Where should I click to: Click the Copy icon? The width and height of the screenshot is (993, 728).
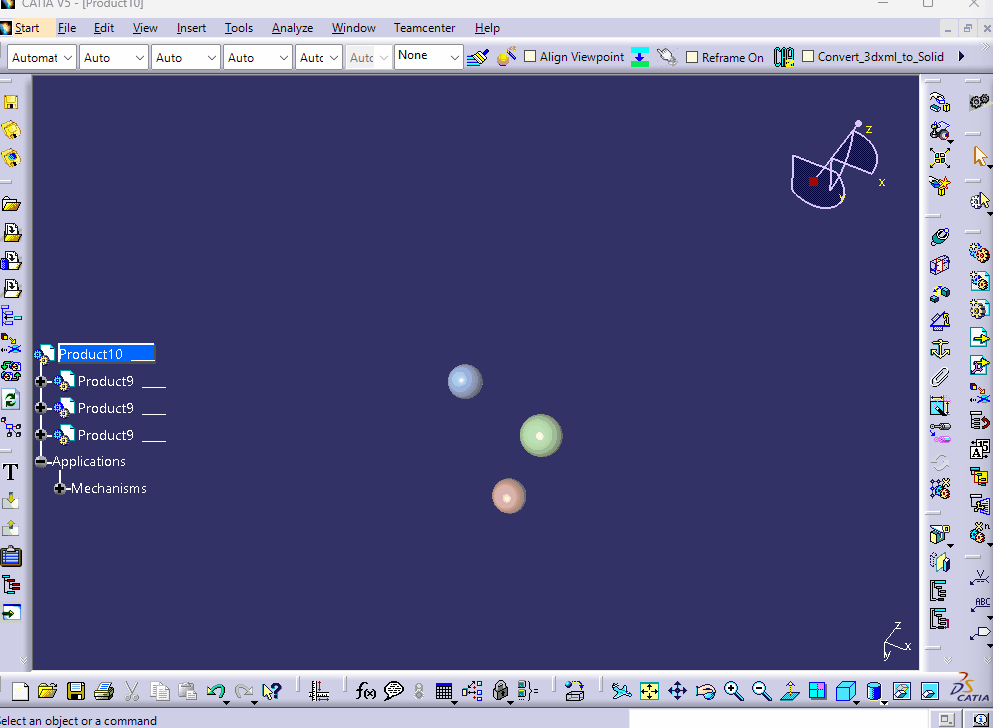coord(160,691)
